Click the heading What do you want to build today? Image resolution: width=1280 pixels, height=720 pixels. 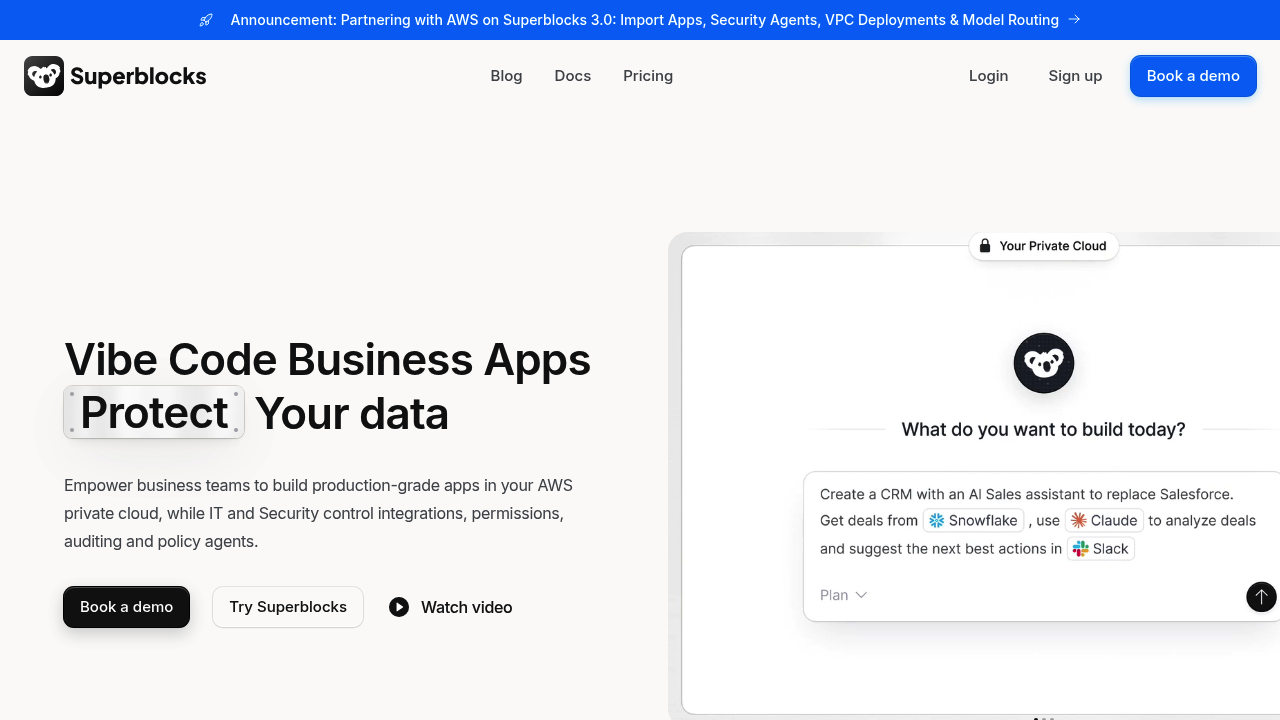1043,429
